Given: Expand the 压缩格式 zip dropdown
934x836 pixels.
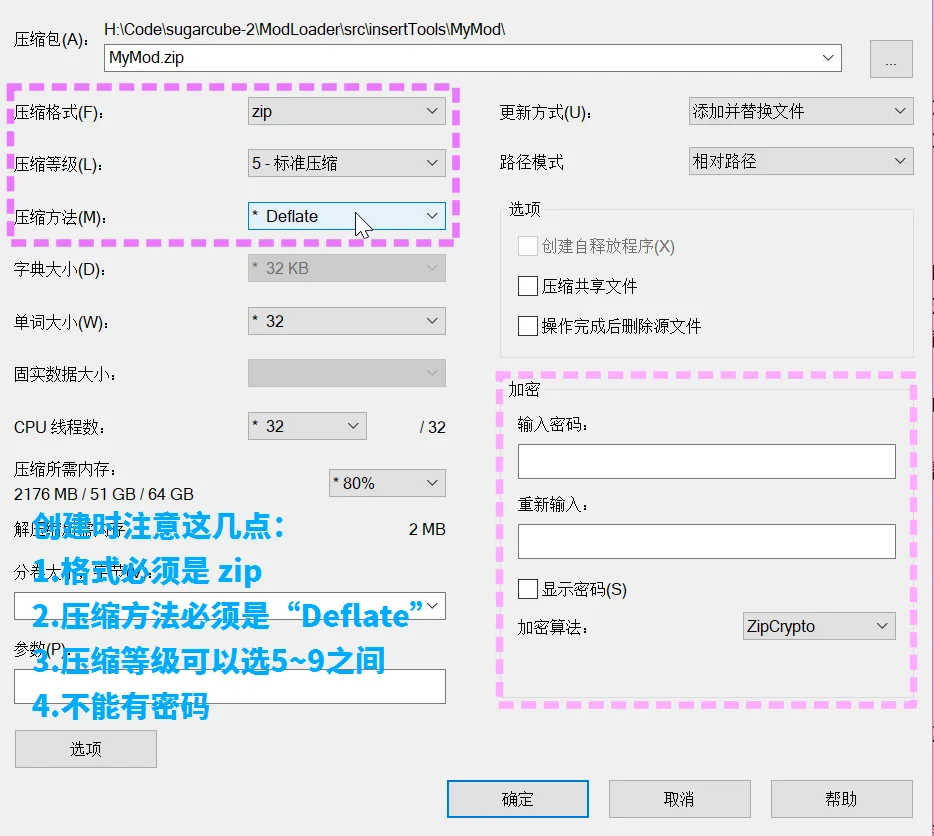Looking at the screenshot, I should point(346,111).
